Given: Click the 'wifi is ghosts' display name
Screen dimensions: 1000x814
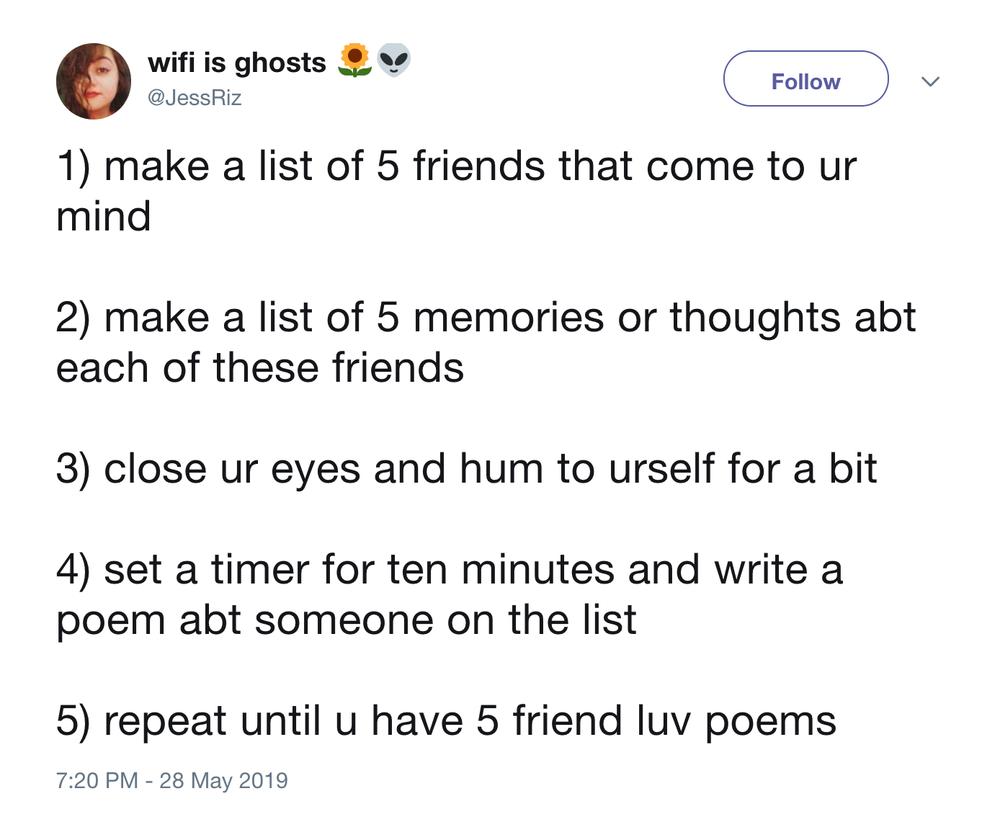Looking at the screenshot, I should tap(237, 63).
